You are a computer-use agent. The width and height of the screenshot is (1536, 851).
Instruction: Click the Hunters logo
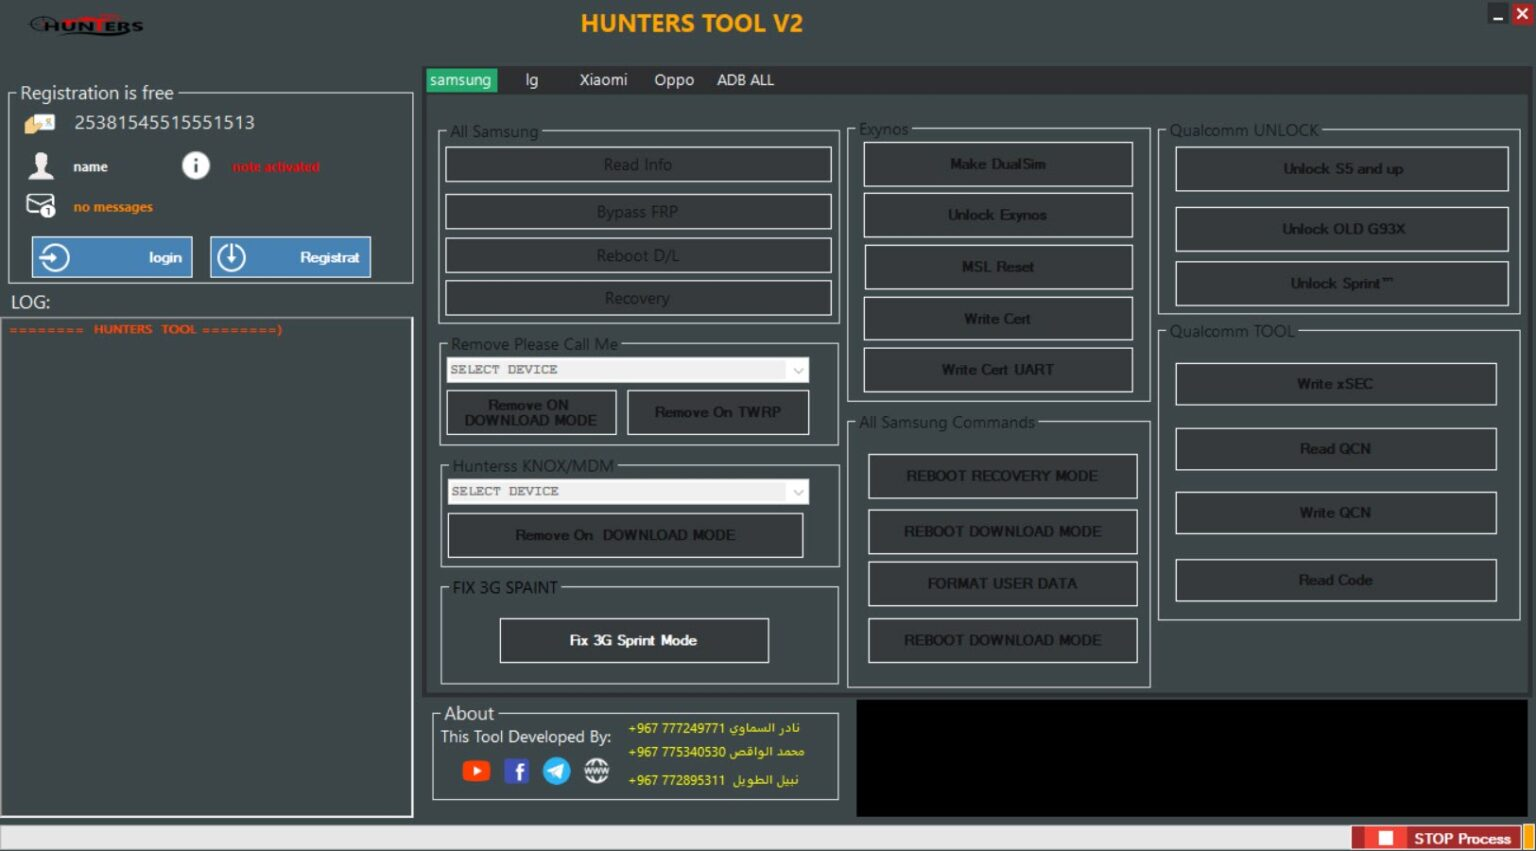87,25
